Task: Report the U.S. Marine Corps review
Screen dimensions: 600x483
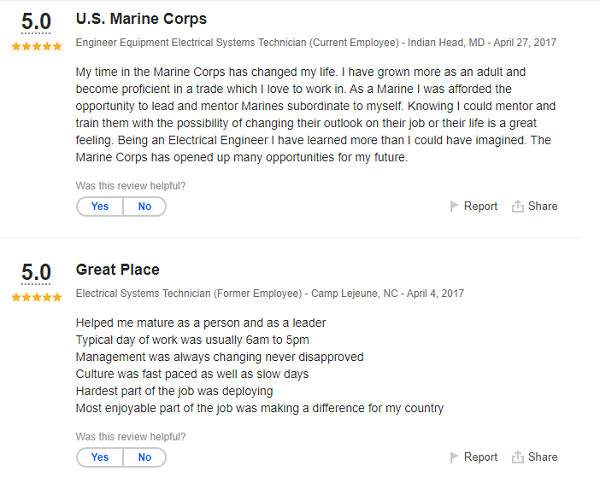Action: coord(480,207)
